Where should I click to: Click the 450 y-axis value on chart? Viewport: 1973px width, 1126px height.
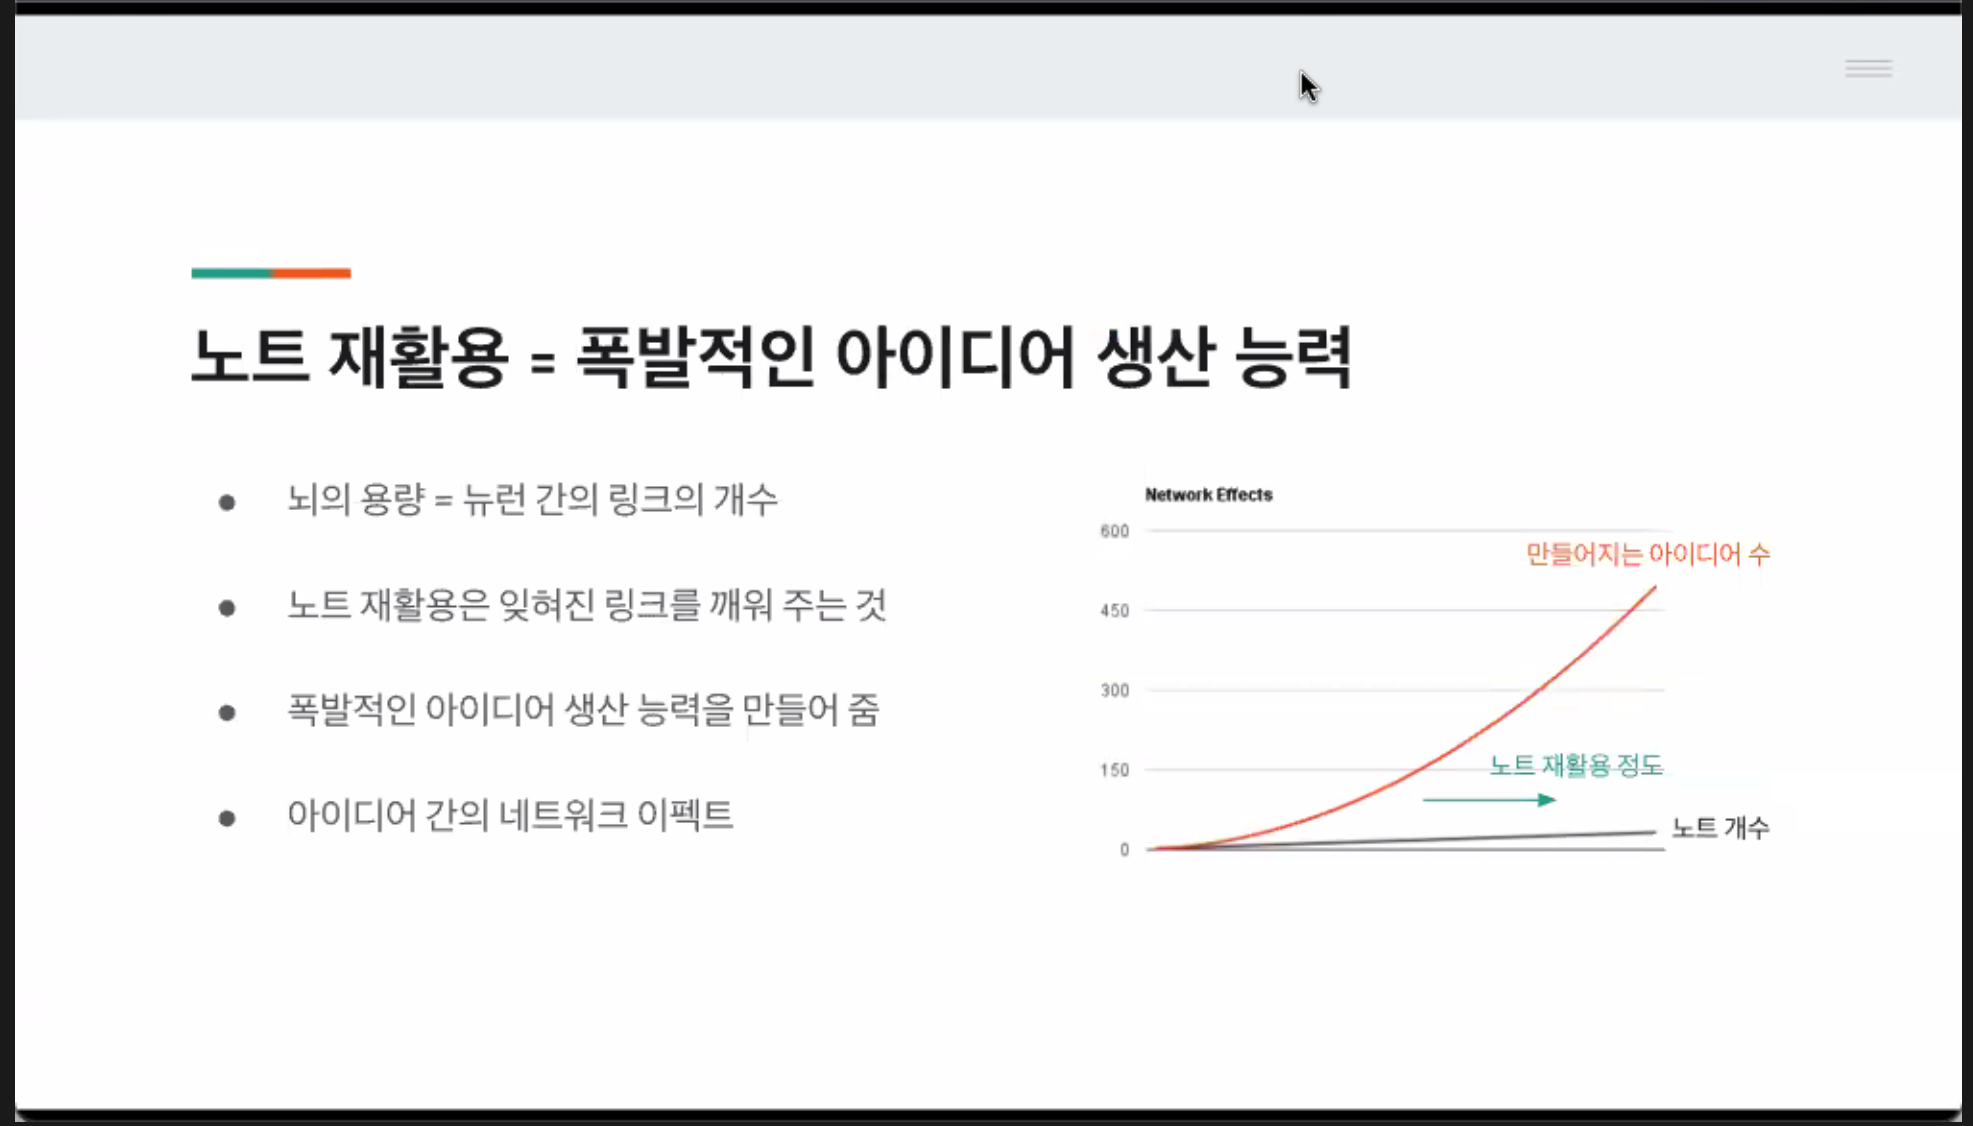(1114, 611)
